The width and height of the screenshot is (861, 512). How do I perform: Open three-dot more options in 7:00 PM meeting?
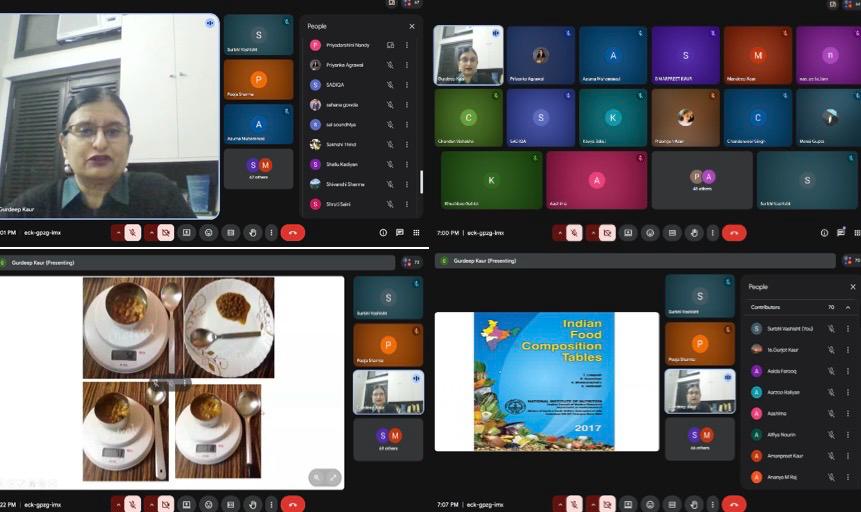pyautogui.click(x=712, y=233)
